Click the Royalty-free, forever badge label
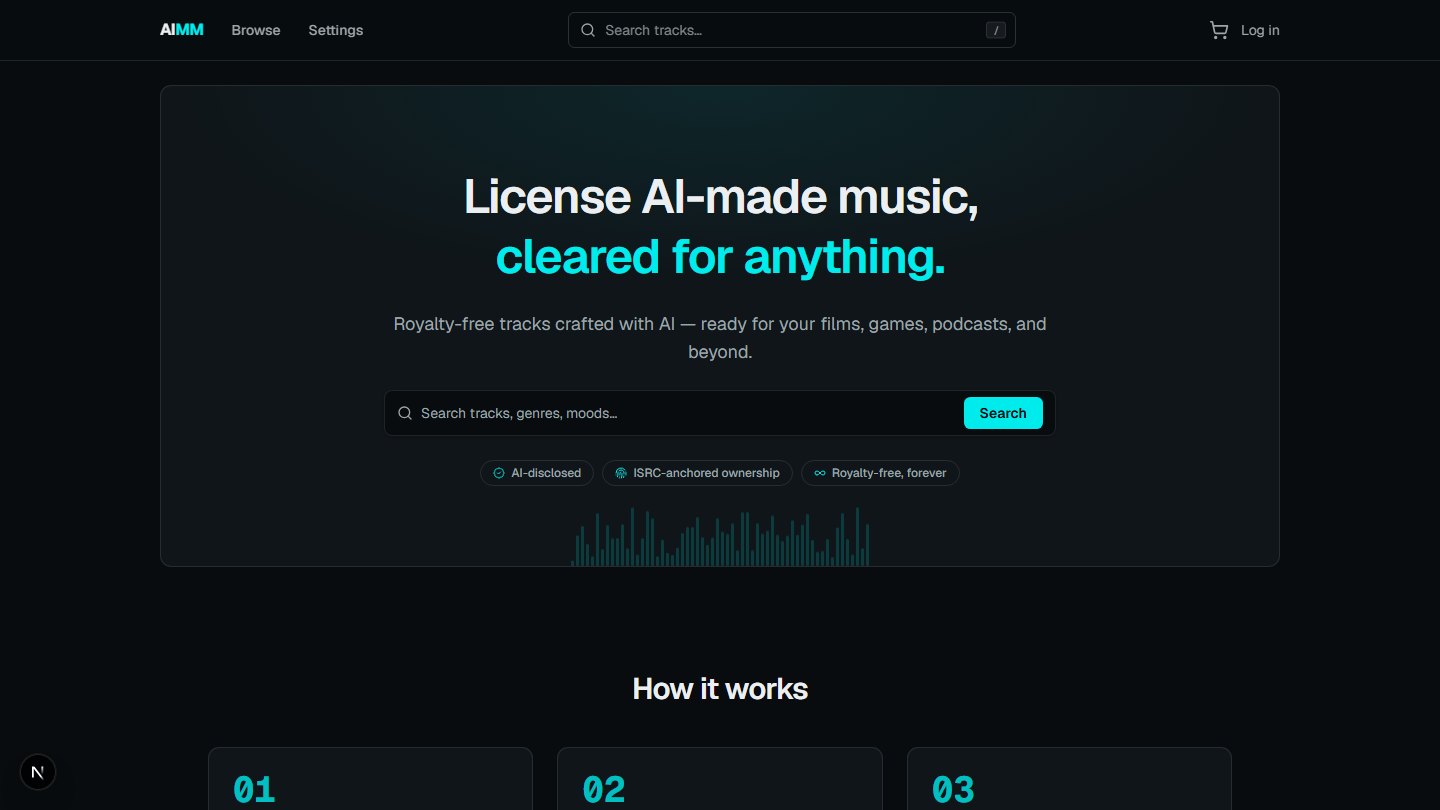 tap(889, 473)
